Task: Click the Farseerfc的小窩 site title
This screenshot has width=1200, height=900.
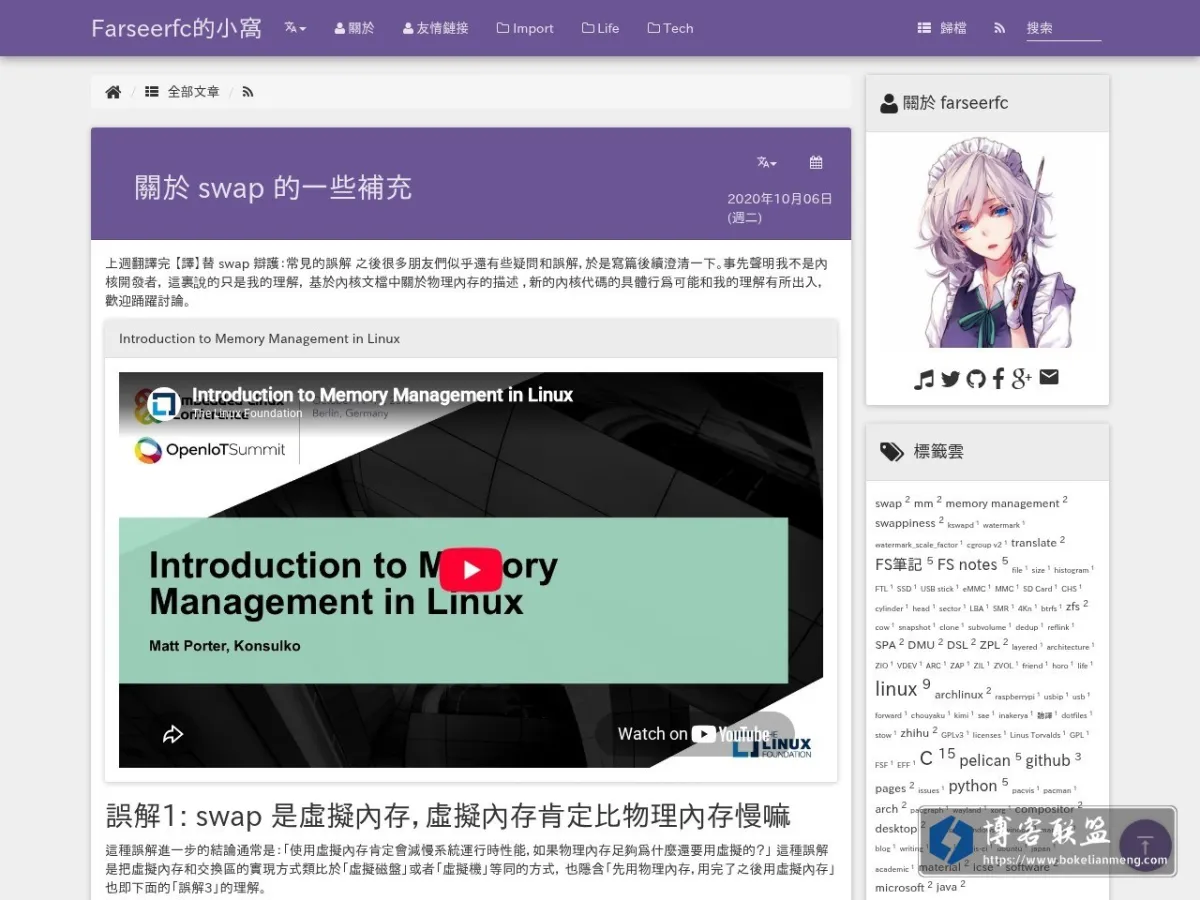Action: point(176,28)
